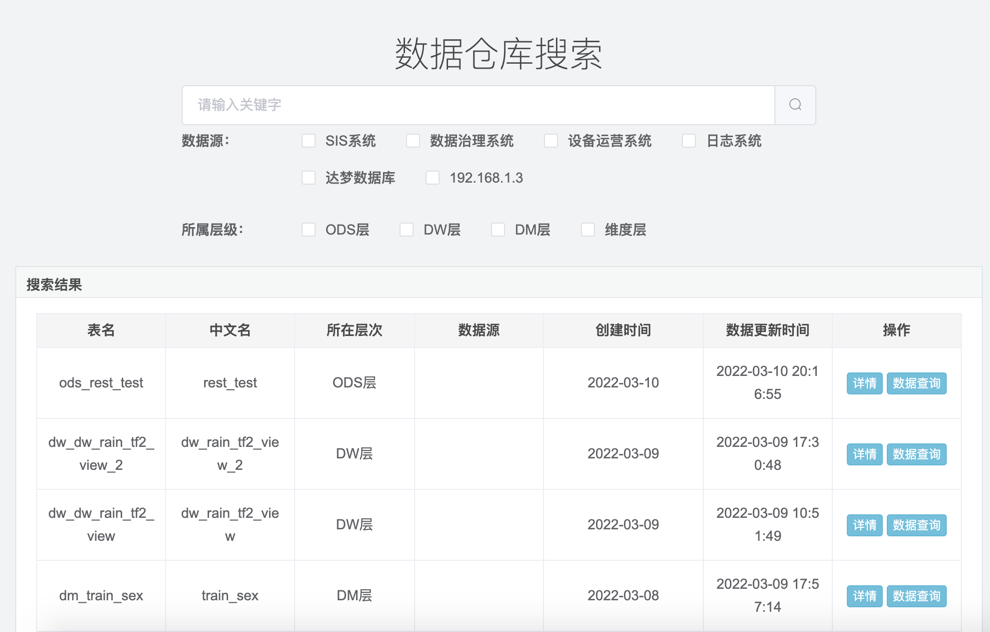View 详情 for dw_dw_rain_tf2_view_2 table
This screenshot has width=990, height=632.
(864, 454)
